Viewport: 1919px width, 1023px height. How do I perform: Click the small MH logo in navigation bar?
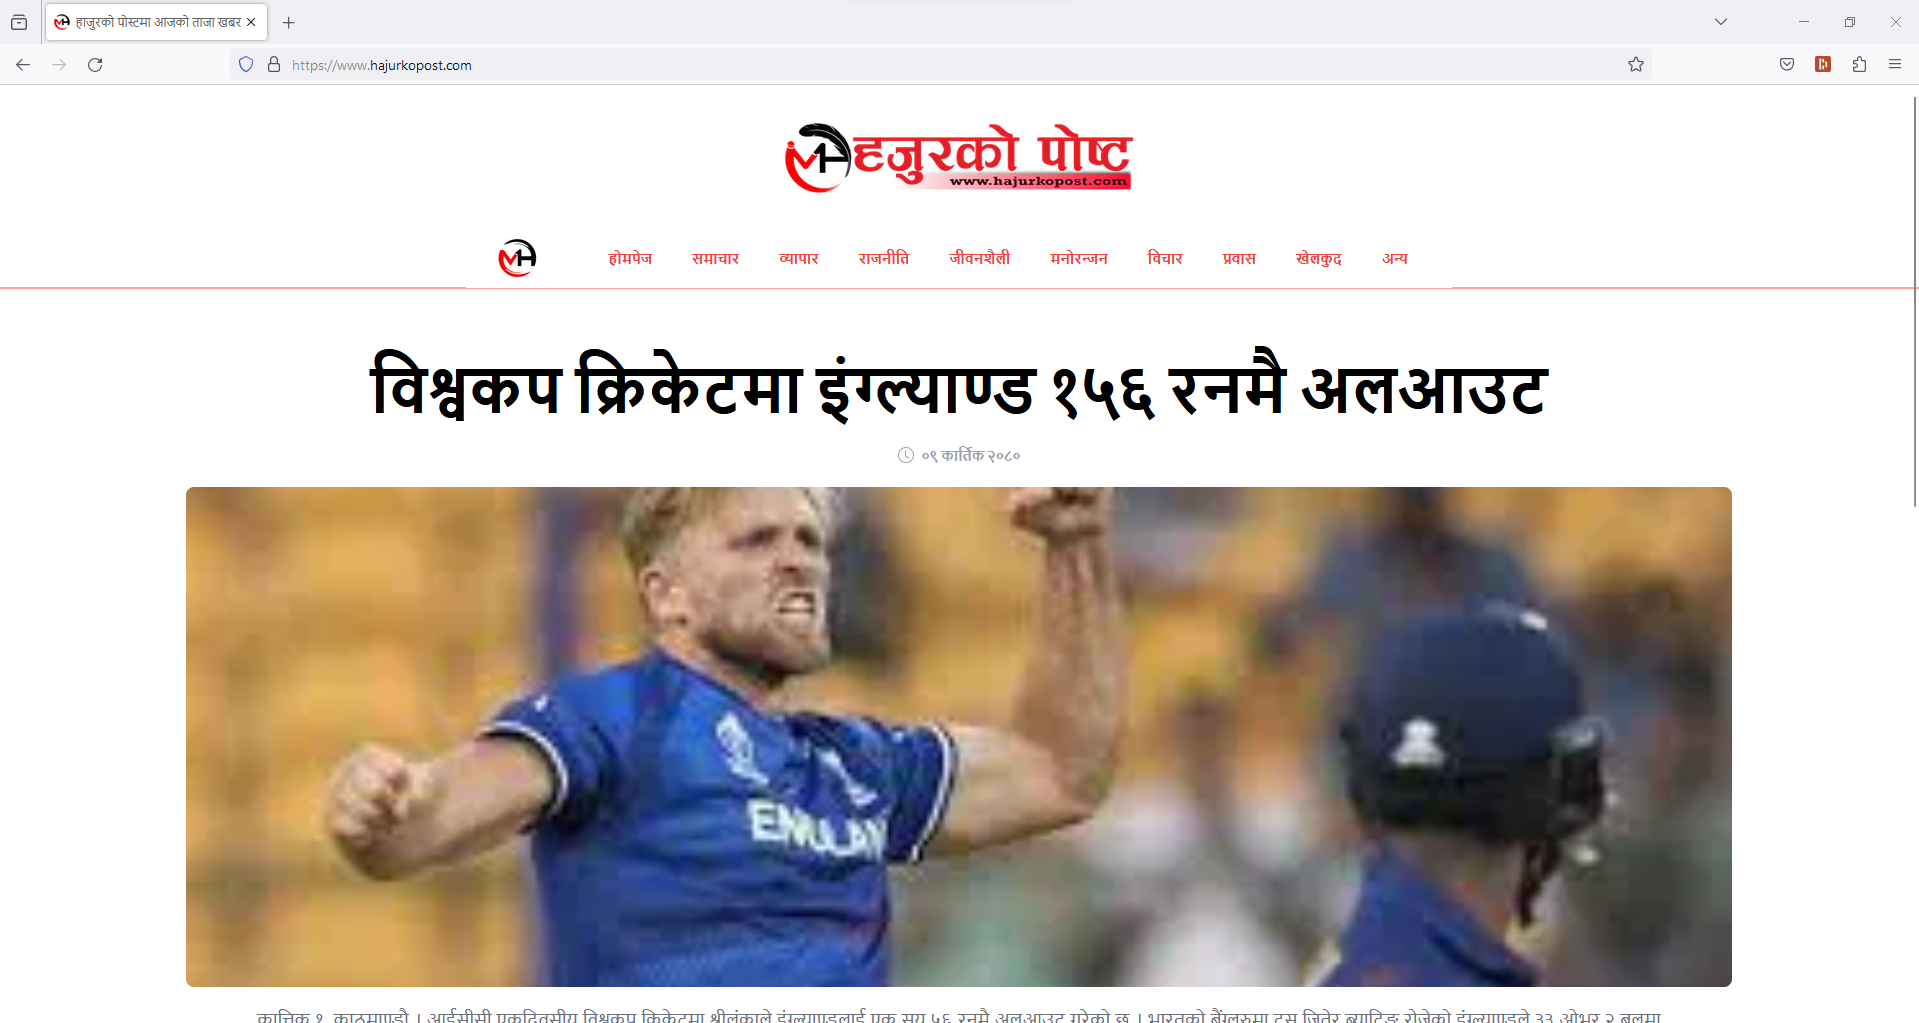click(x=517, y=258)
